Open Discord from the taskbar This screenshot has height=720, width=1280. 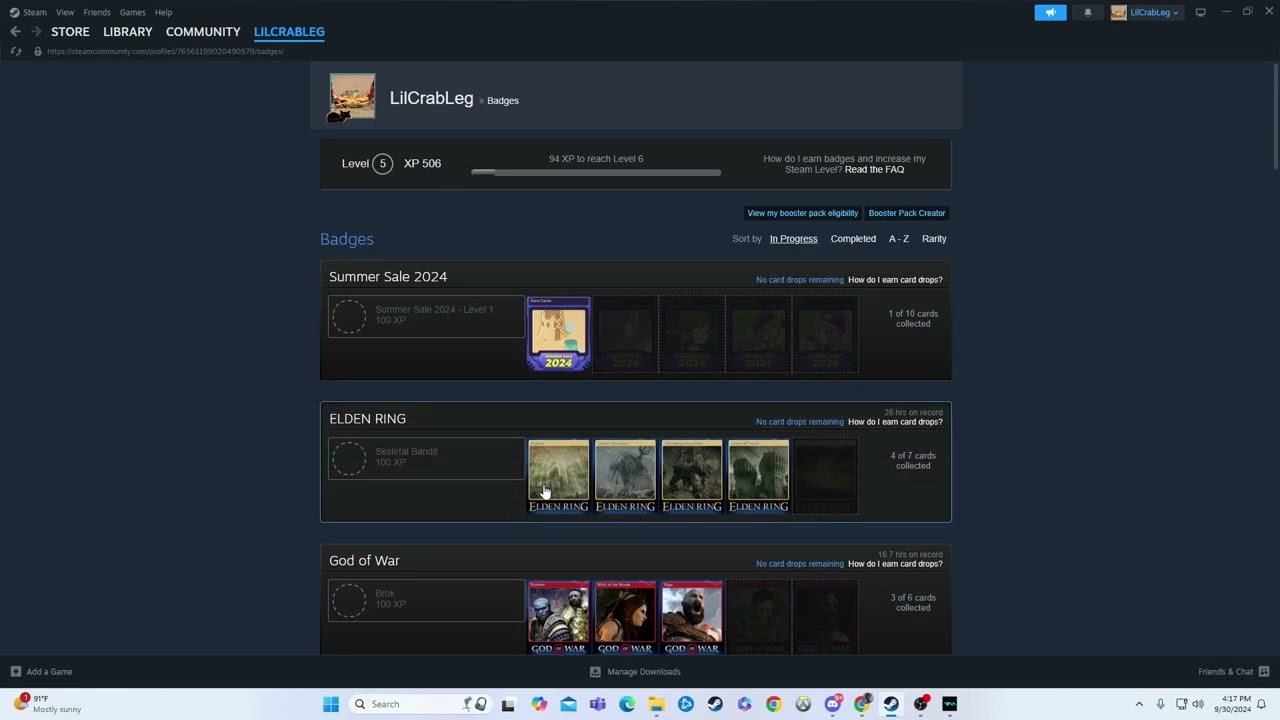coord(832,704)
